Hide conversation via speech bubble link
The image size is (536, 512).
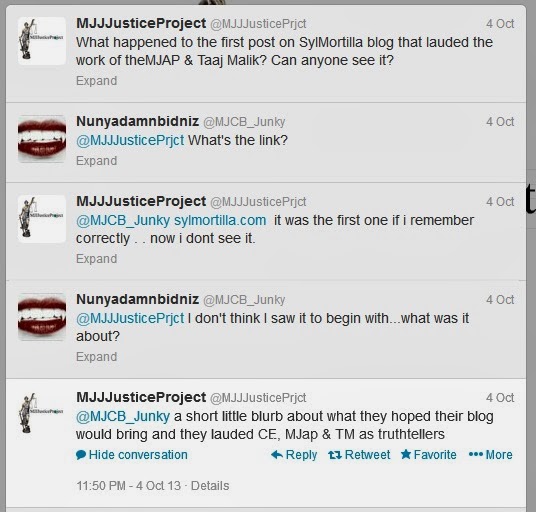click(x=132, y=455)
